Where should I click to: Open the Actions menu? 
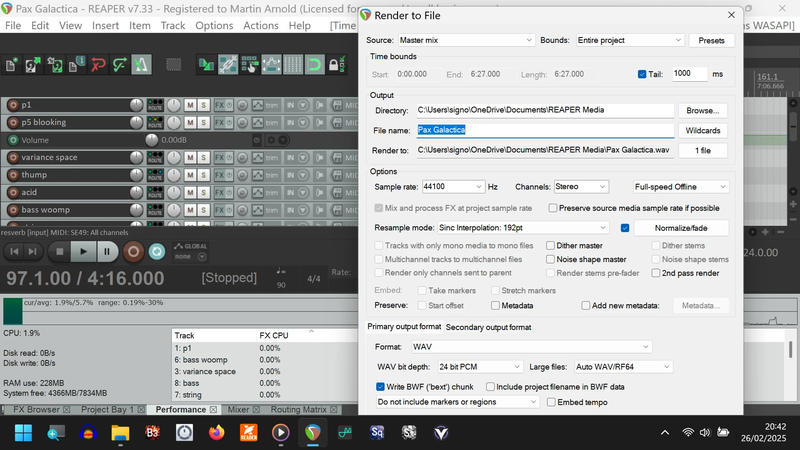coord(261,26)
